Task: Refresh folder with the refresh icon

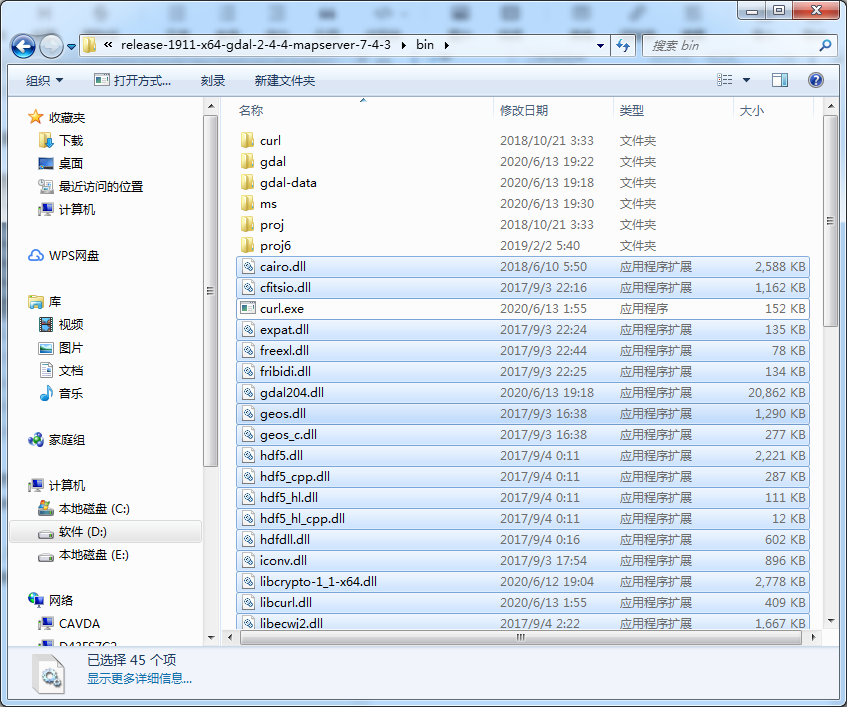Action: (623, 46)
